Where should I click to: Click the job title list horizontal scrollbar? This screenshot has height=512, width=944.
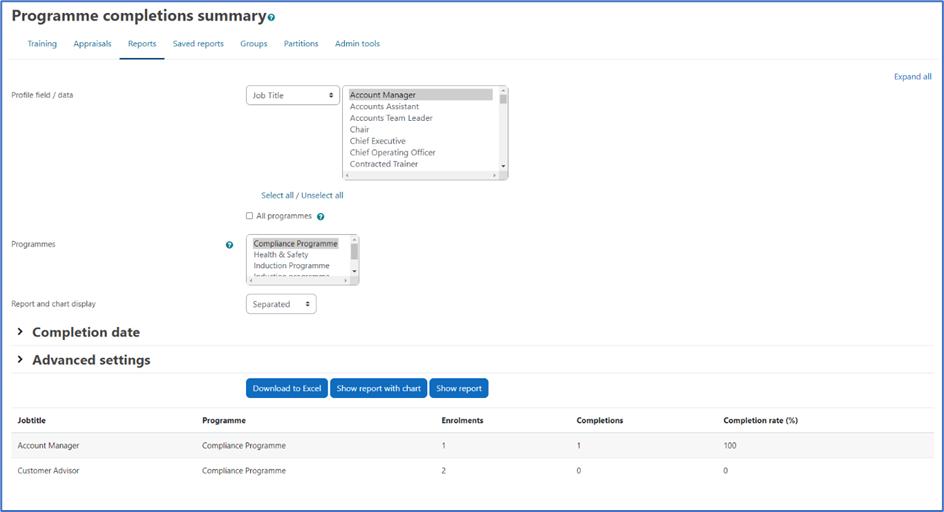420,175
